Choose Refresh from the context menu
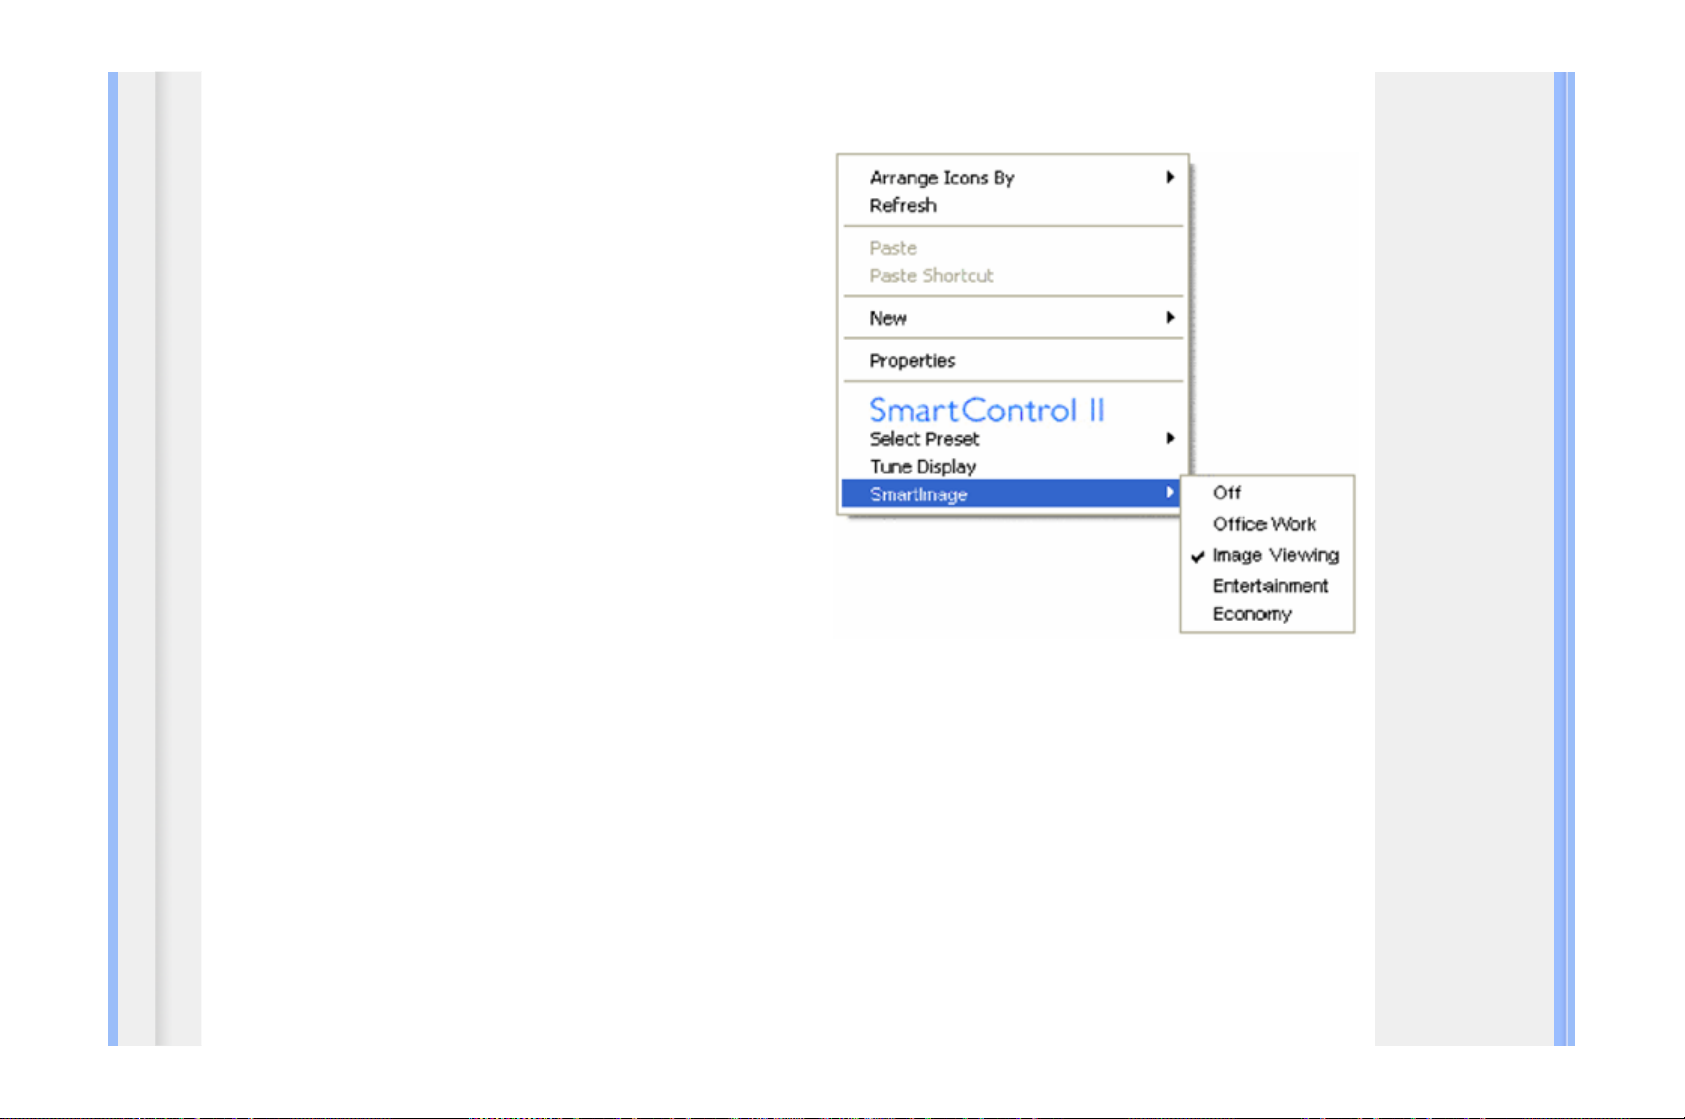The width and height of the screenshot is (1685, 1119). 903,205
